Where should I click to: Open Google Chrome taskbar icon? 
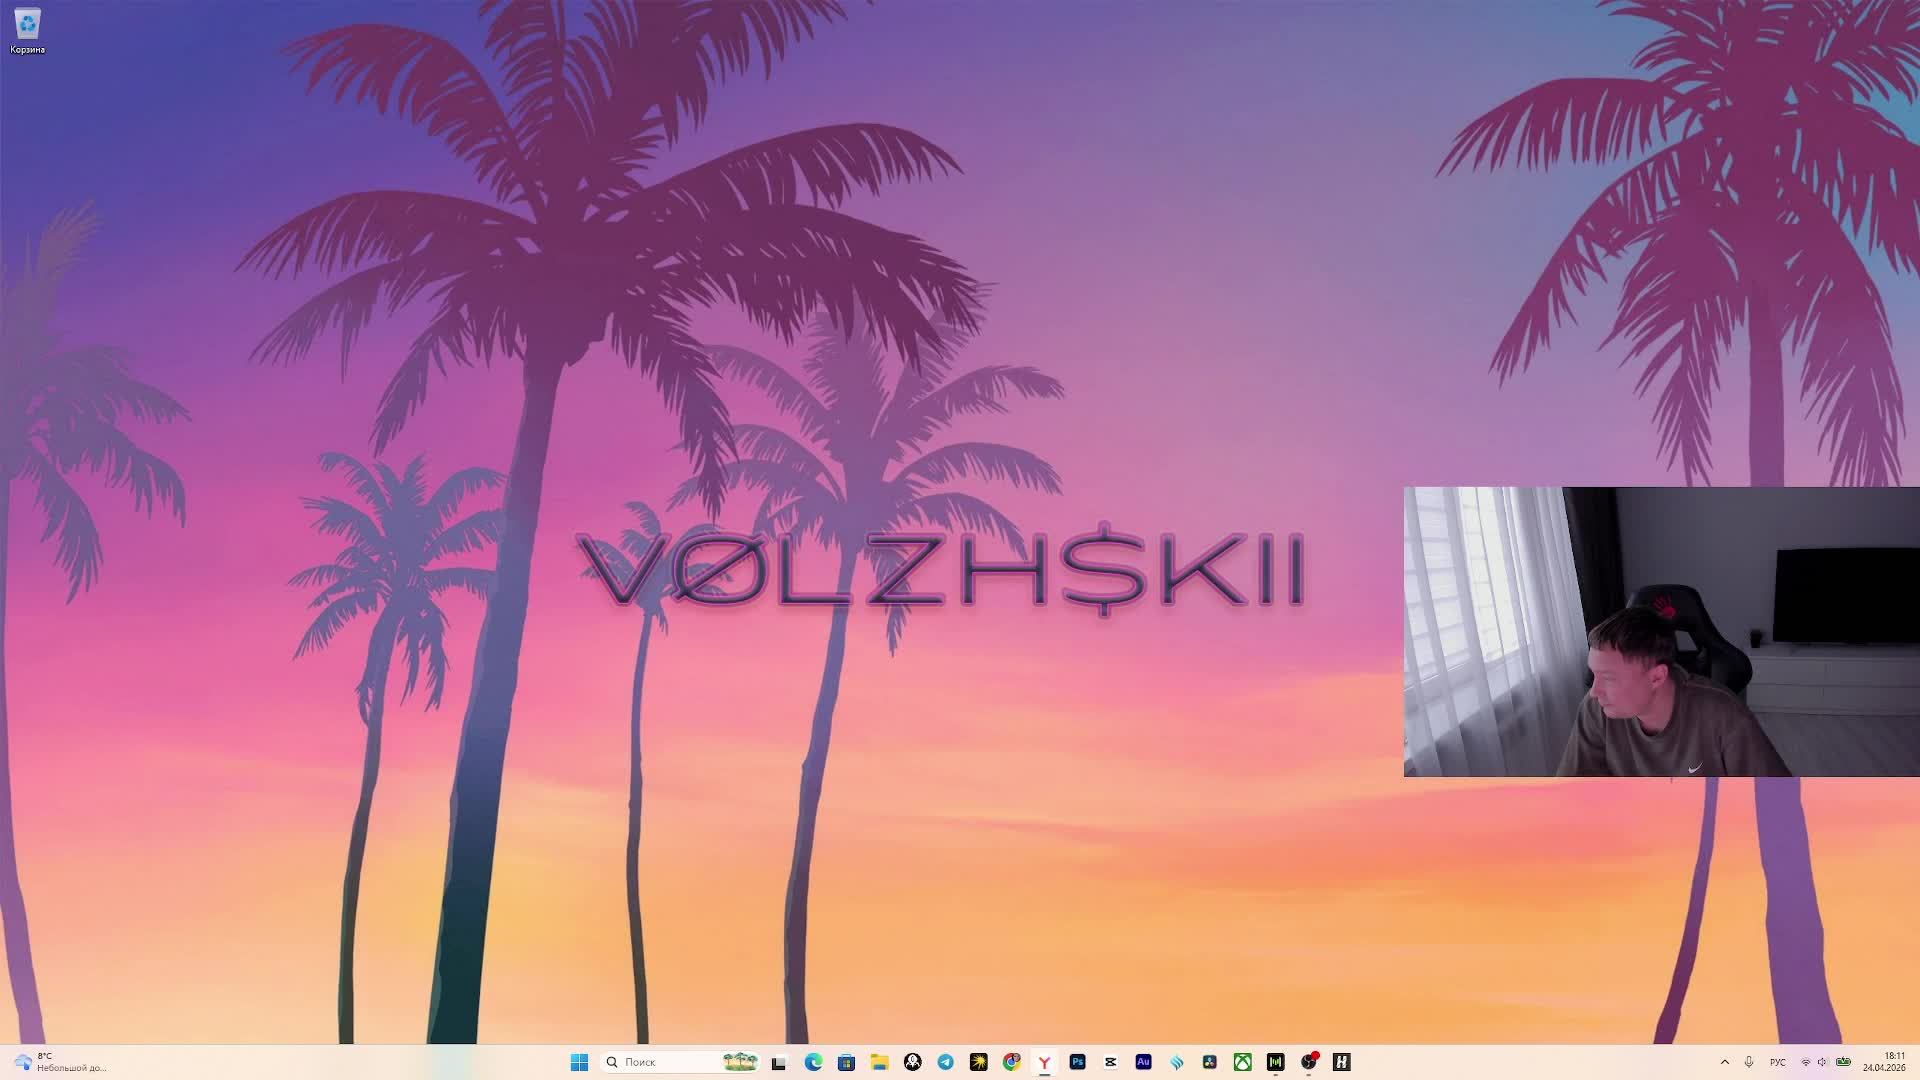click(x=1012, y=1062)
